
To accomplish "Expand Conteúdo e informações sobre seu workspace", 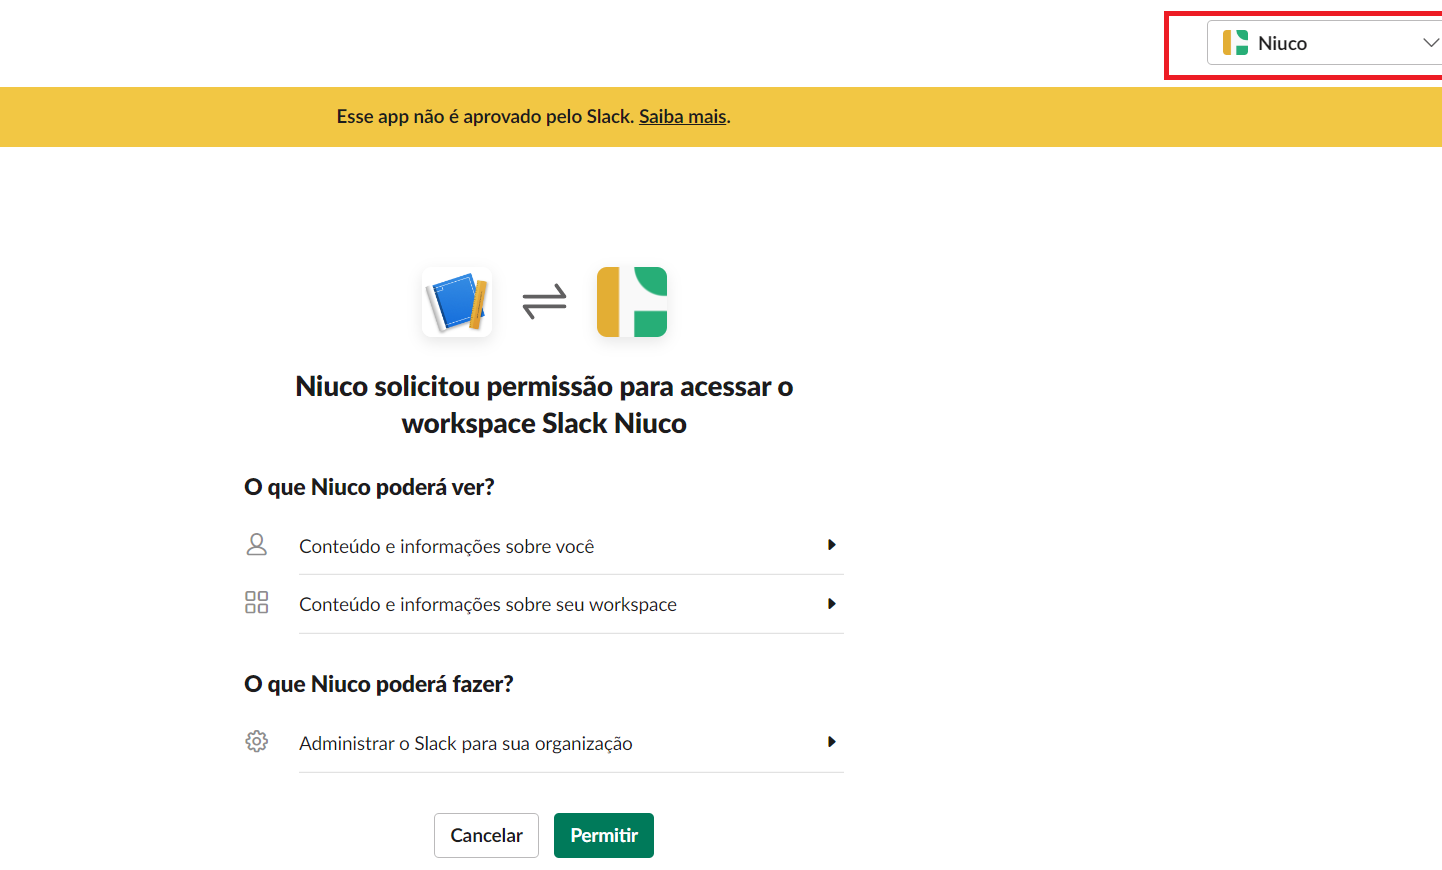I will tap(571, 604).
